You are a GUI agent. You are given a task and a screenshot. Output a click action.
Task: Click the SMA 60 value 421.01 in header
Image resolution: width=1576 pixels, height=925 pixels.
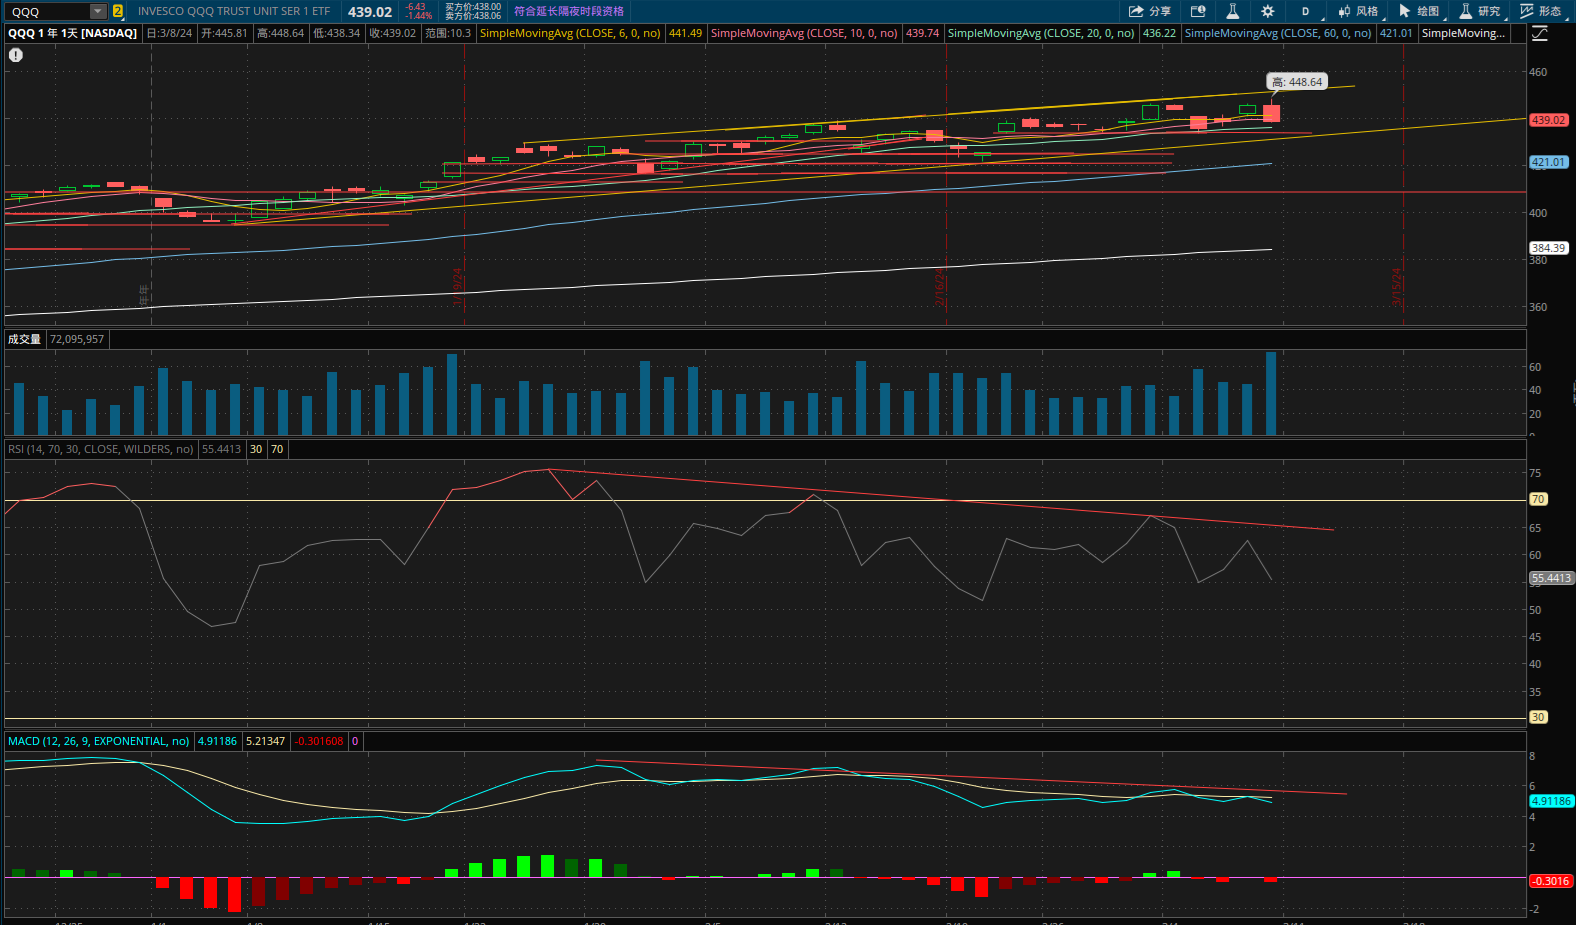click(x=1396, y=33)
